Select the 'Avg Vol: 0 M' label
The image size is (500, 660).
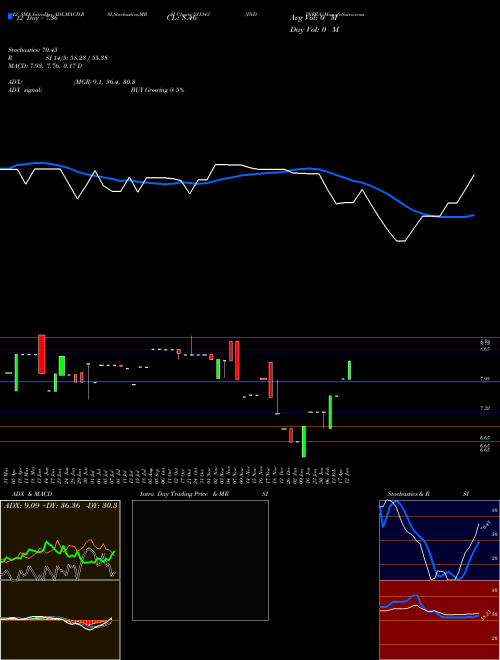[x=313, y=18]
